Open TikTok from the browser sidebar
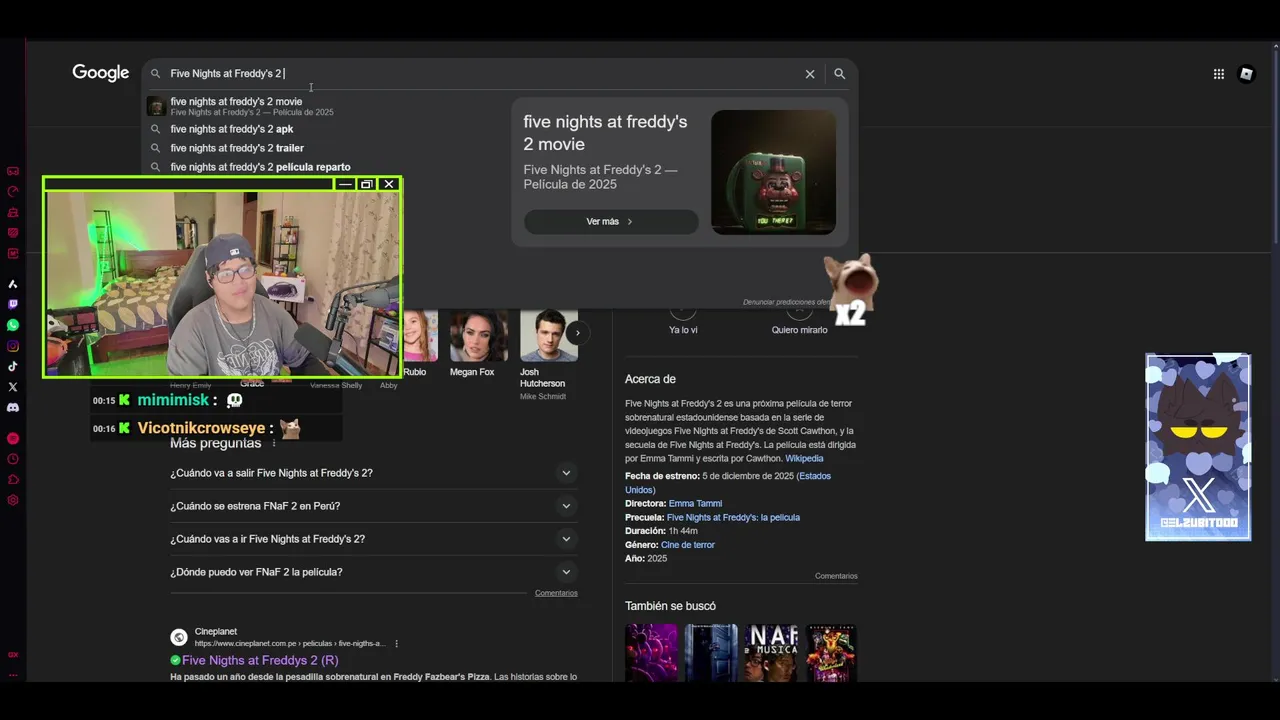Viewport: 1280px width, 720px height. pyautogui.click(x=13, y=366)
